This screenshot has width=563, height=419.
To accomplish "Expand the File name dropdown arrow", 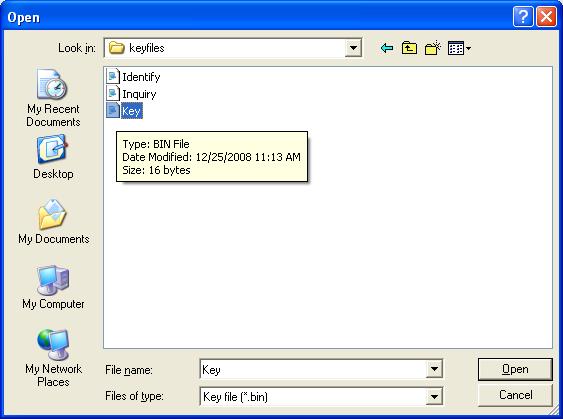I will pyautogui.click(x=434, y=369).
